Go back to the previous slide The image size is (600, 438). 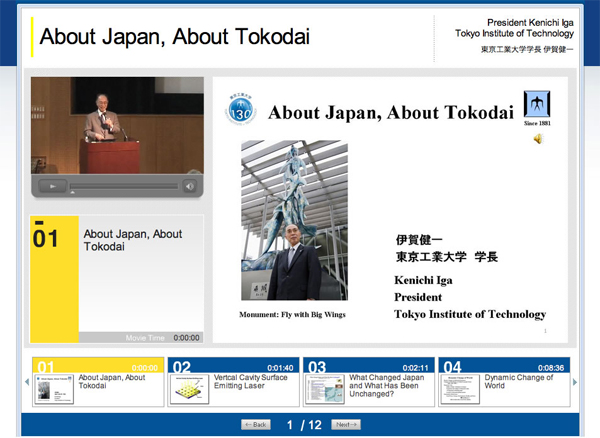click(x=256, y=425)
